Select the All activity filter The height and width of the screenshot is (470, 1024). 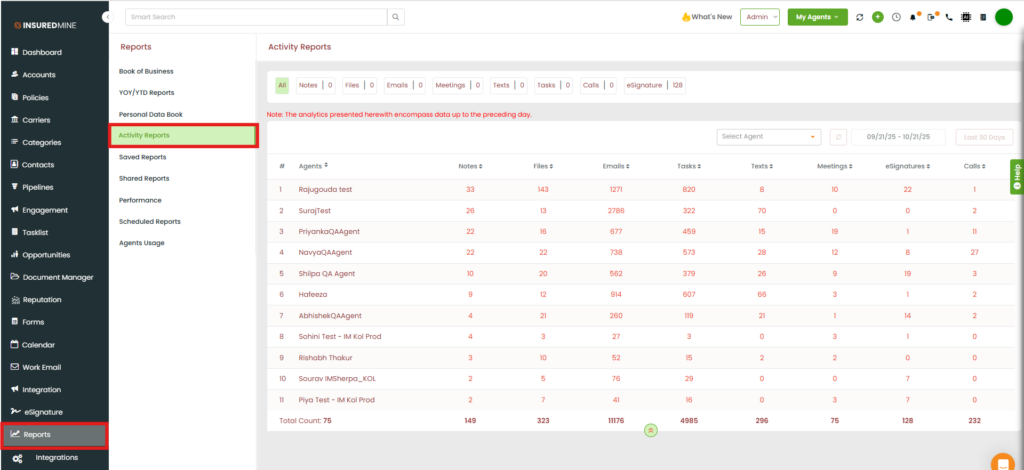pyautogui.click(x=282, y=86)
